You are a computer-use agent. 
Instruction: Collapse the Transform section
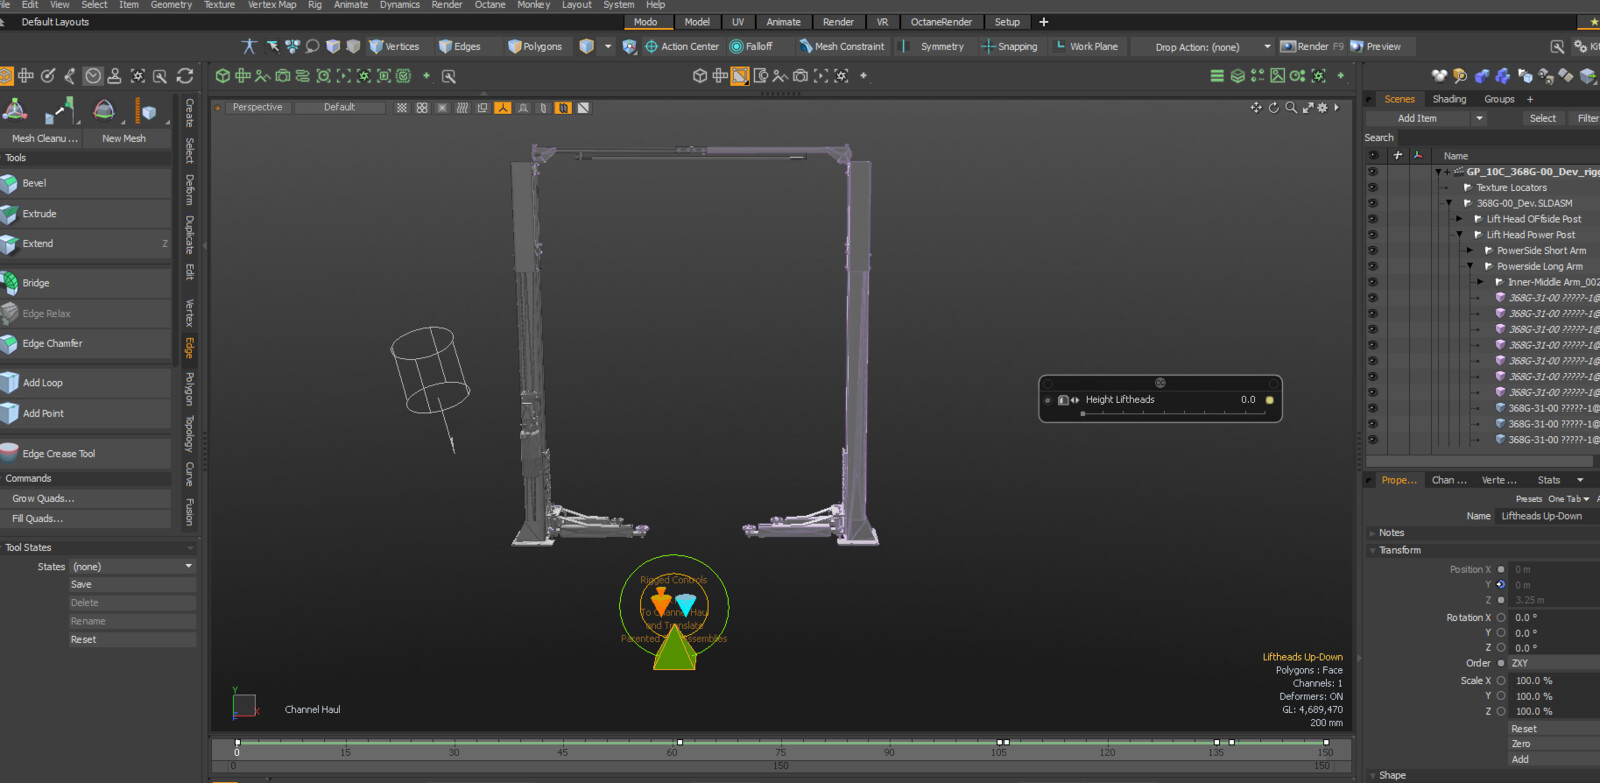click(1372, 550)
